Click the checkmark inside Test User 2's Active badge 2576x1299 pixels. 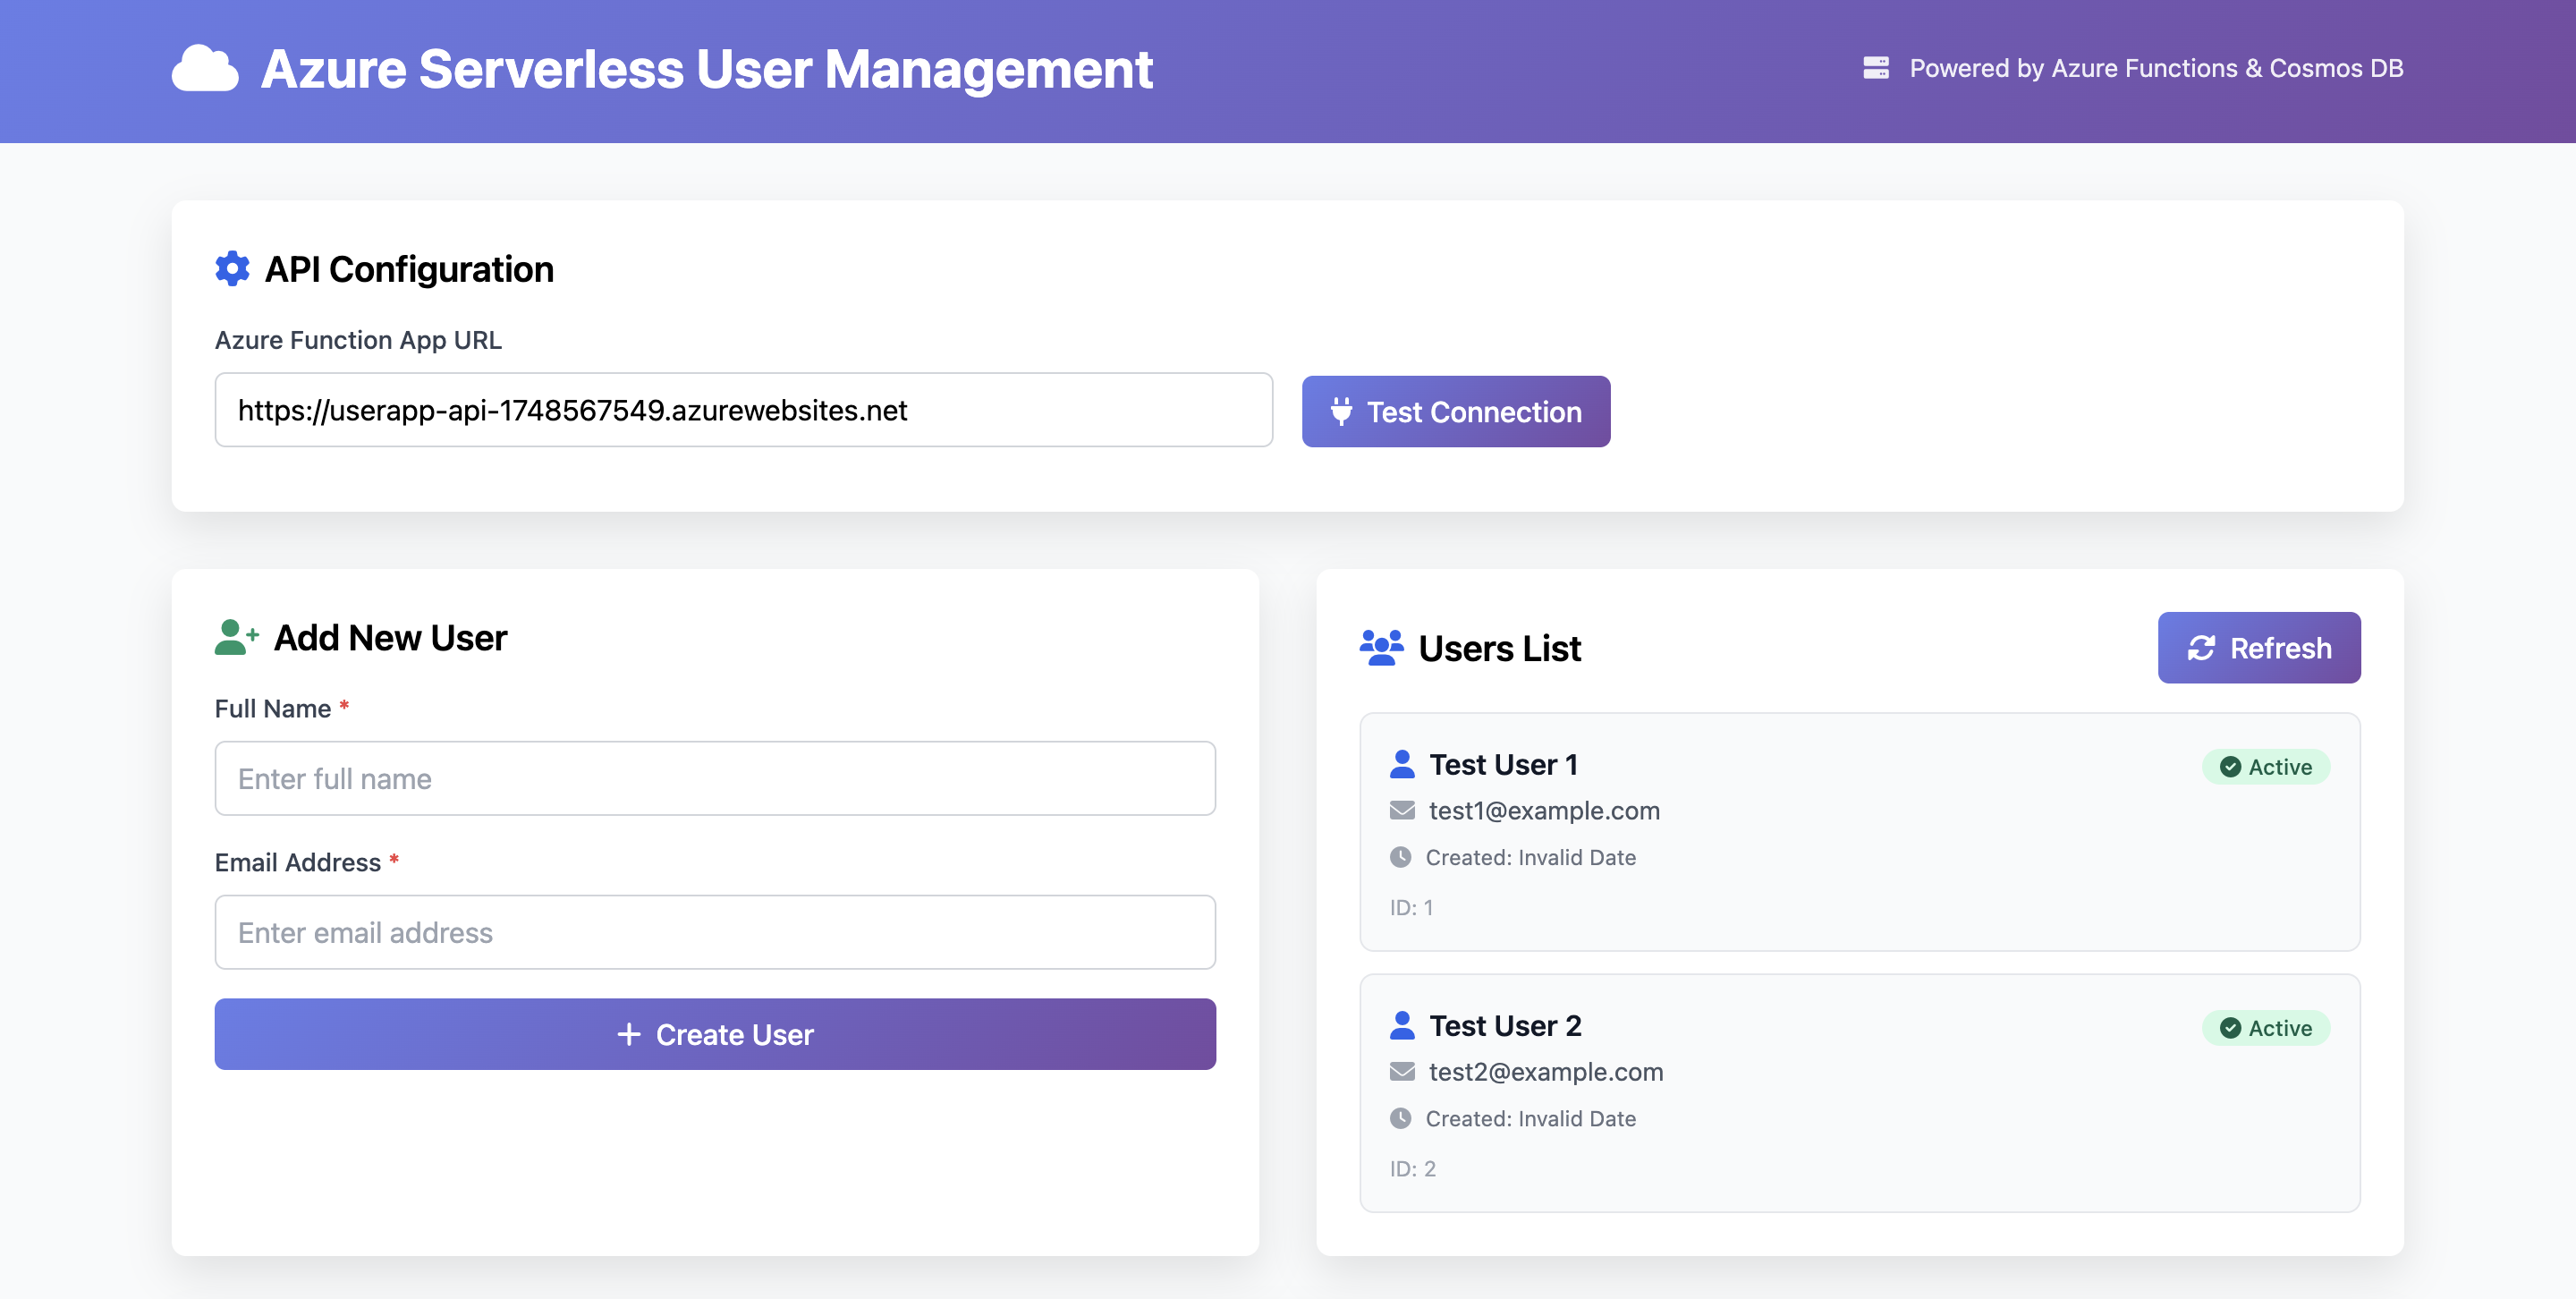(x=2230, y=1027)
